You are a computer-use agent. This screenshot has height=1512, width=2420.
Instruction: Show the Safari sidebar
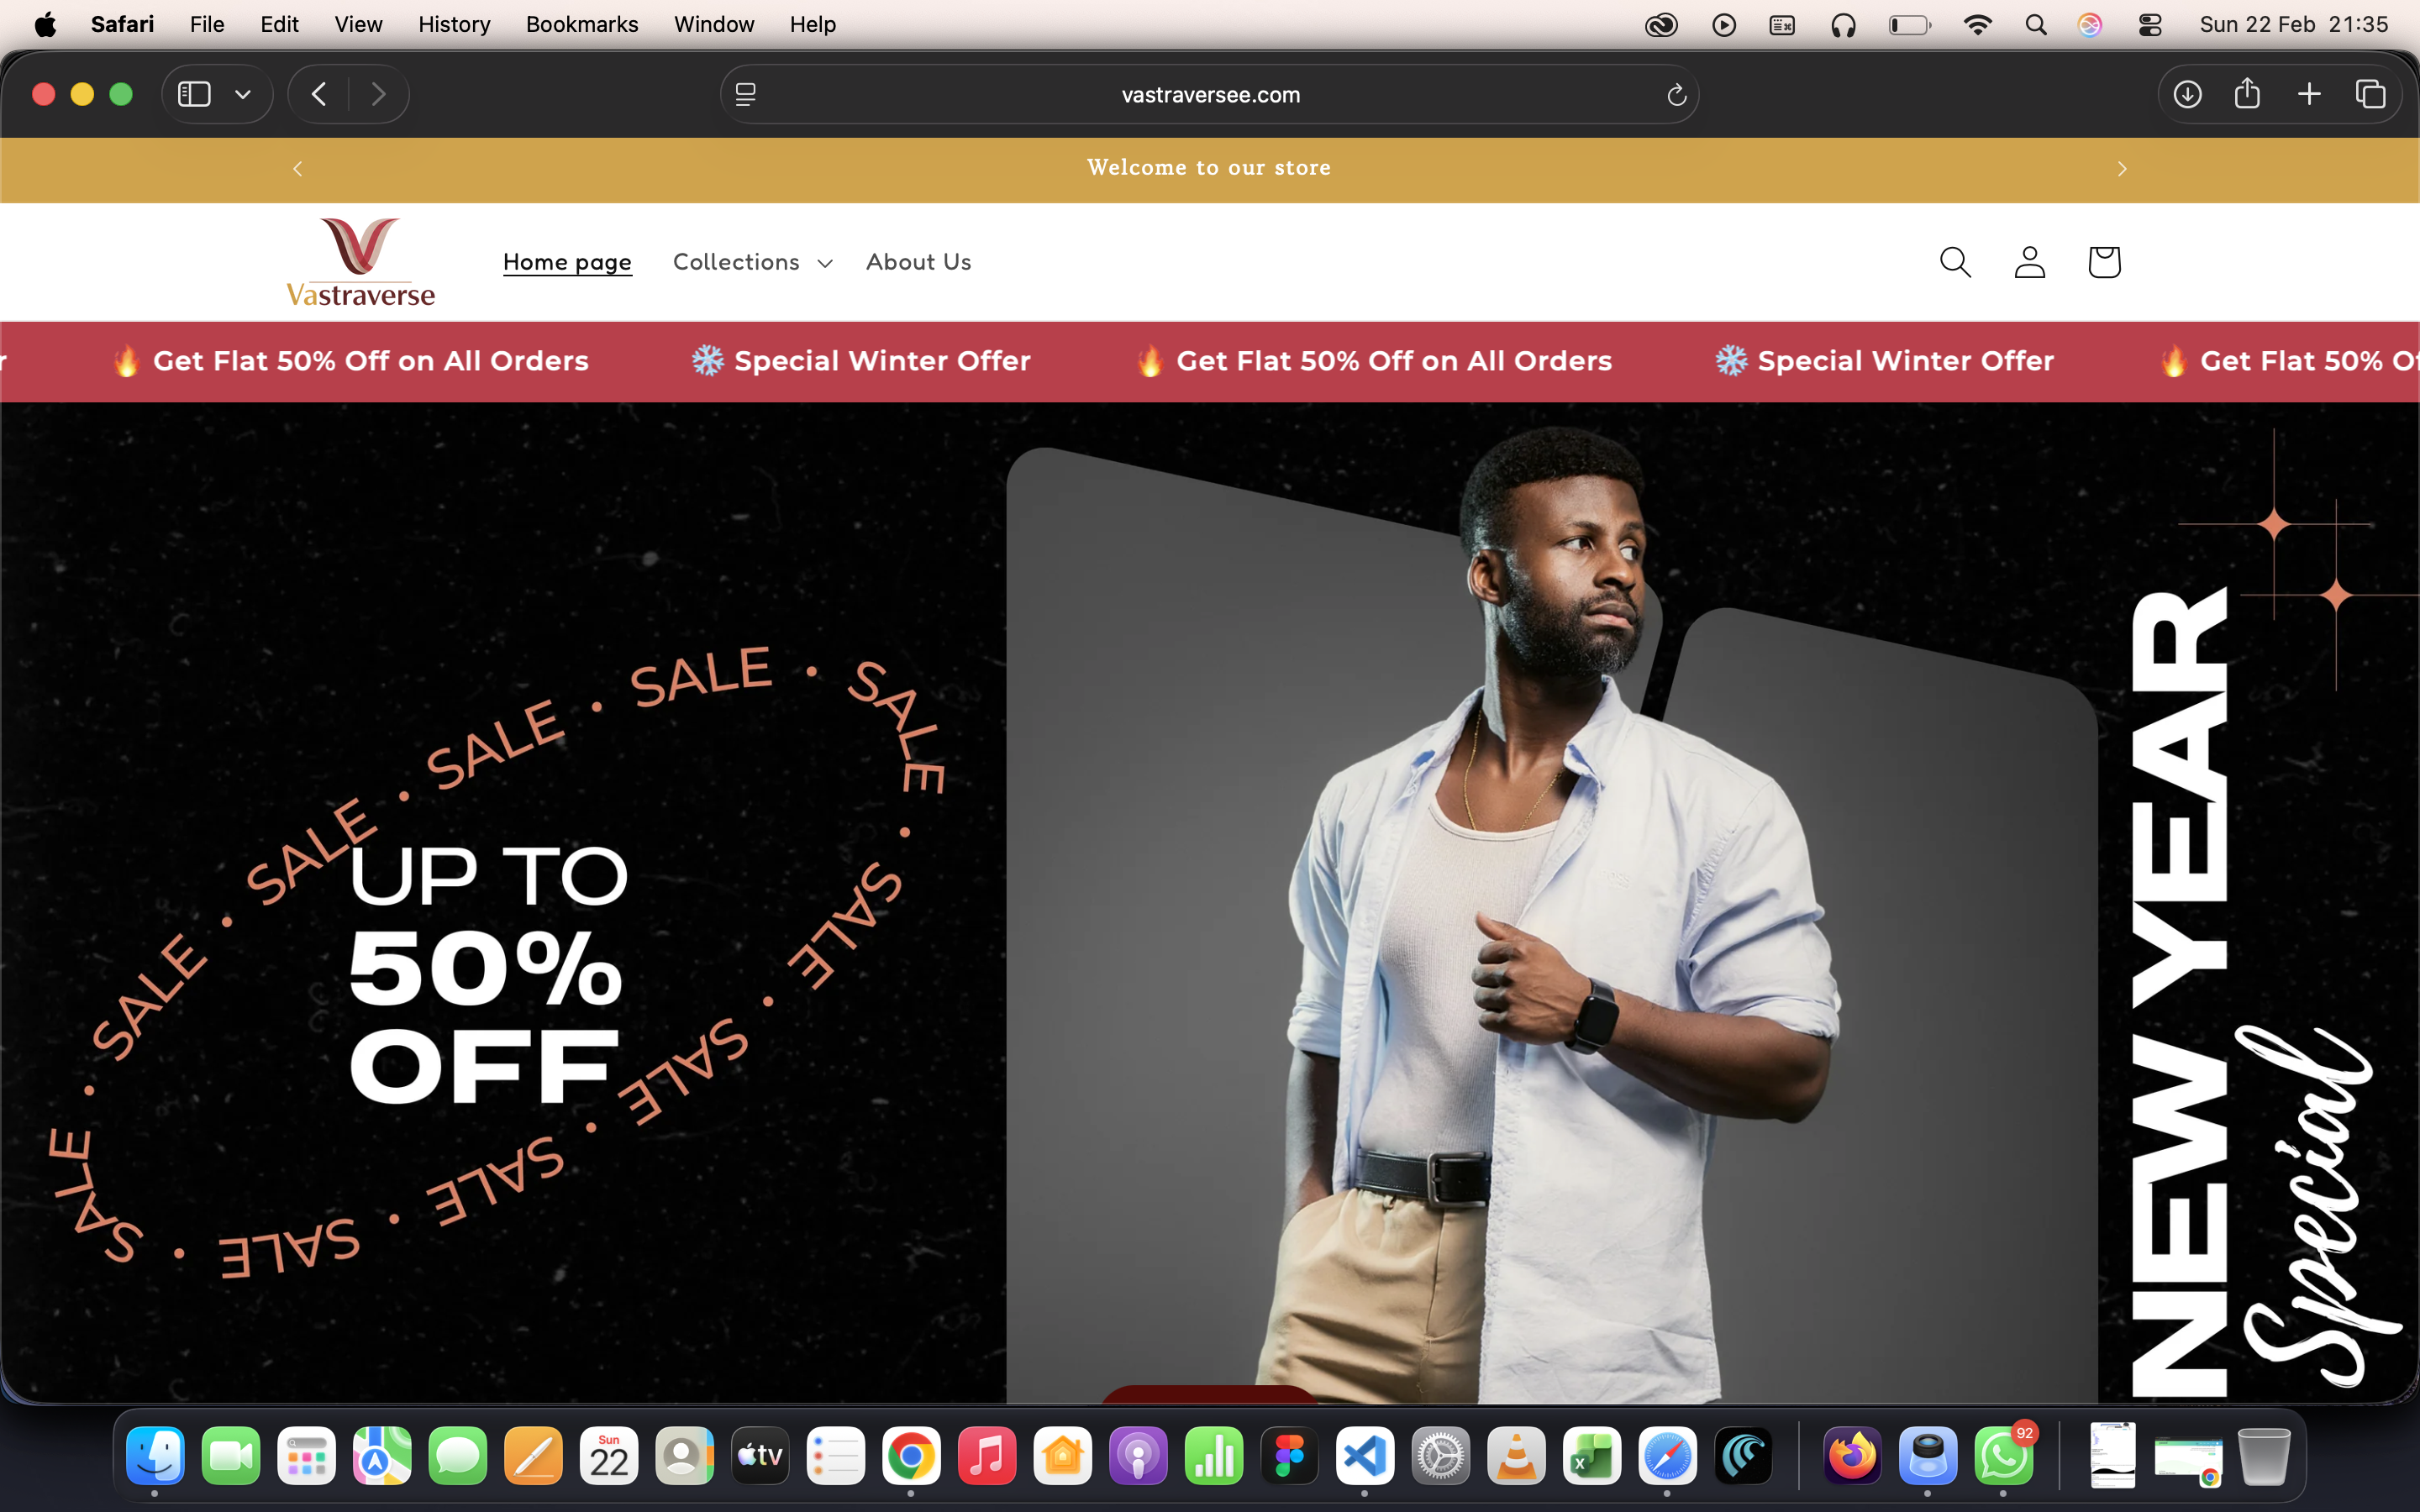coord(194,94)
